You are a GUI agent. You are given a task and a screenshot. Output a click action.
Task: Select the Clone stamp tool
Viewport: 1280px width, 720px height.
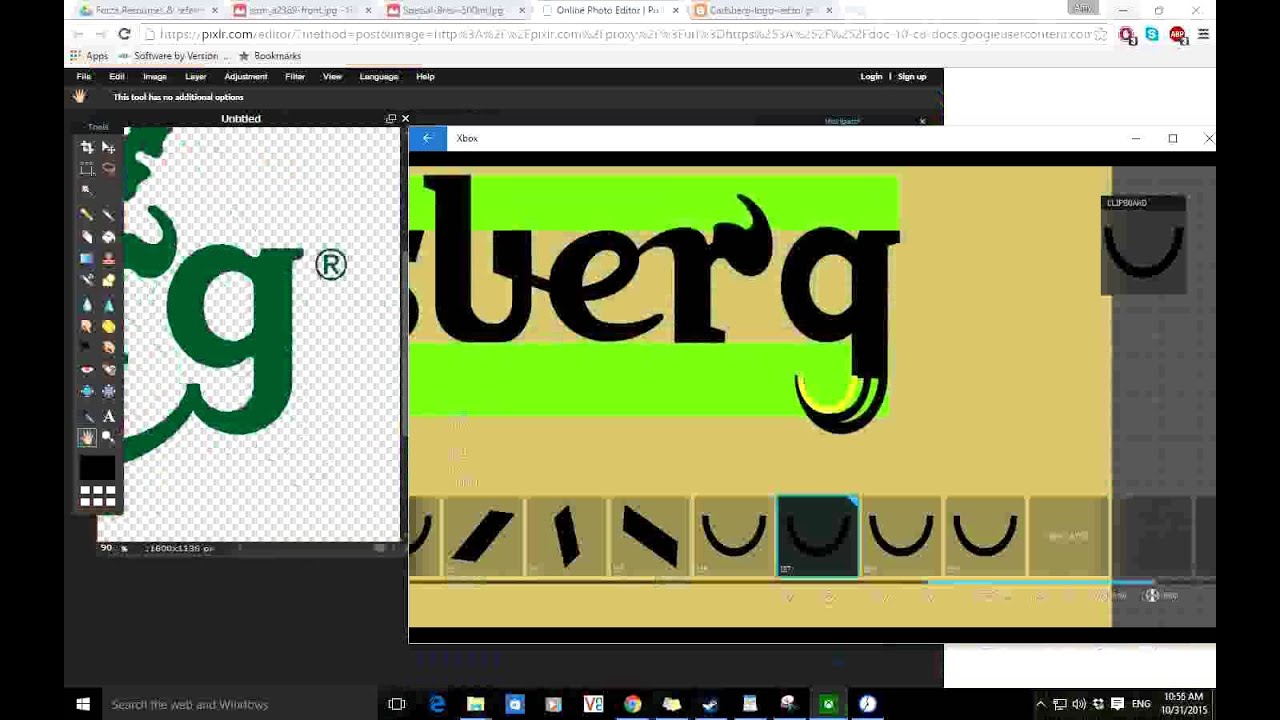pos(108,259)
